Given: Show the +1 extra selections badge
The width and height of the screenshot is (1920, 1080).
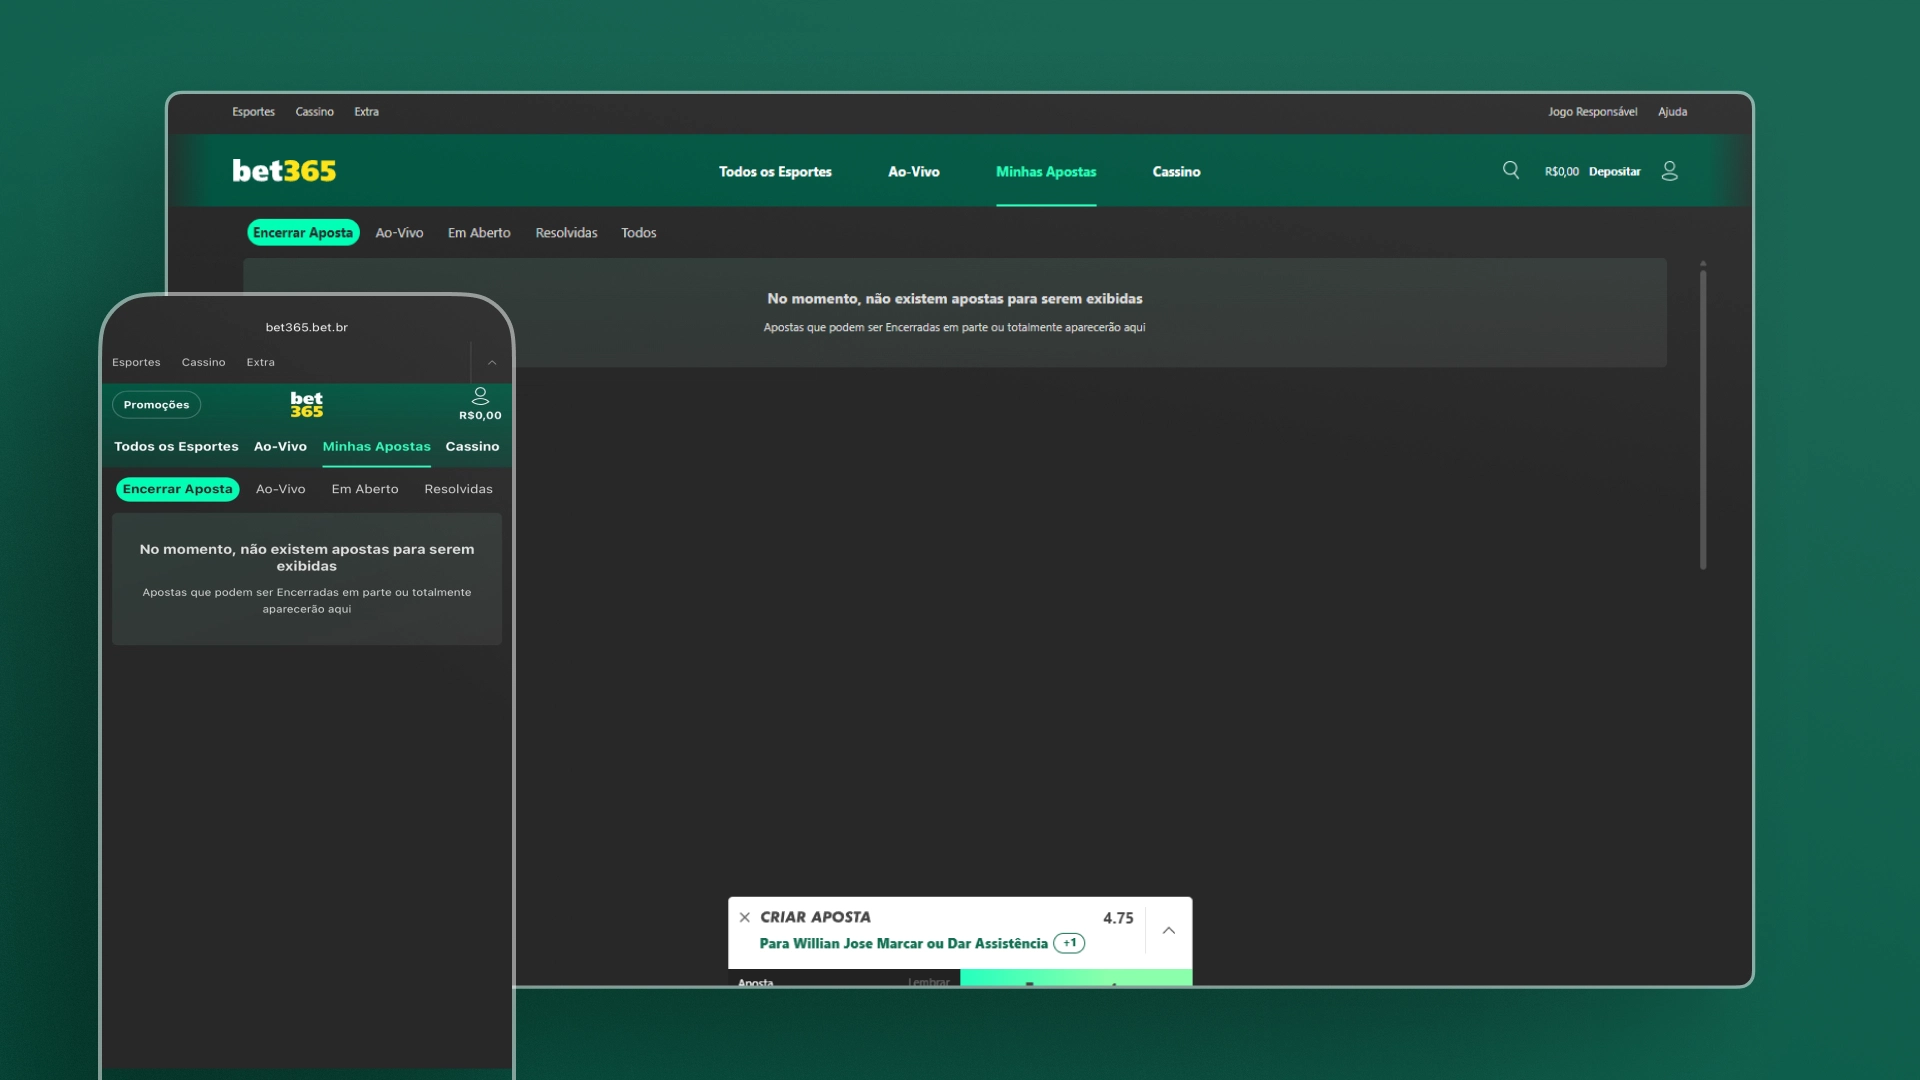Looking at the screenshot, I should [x=1069, y=943].
